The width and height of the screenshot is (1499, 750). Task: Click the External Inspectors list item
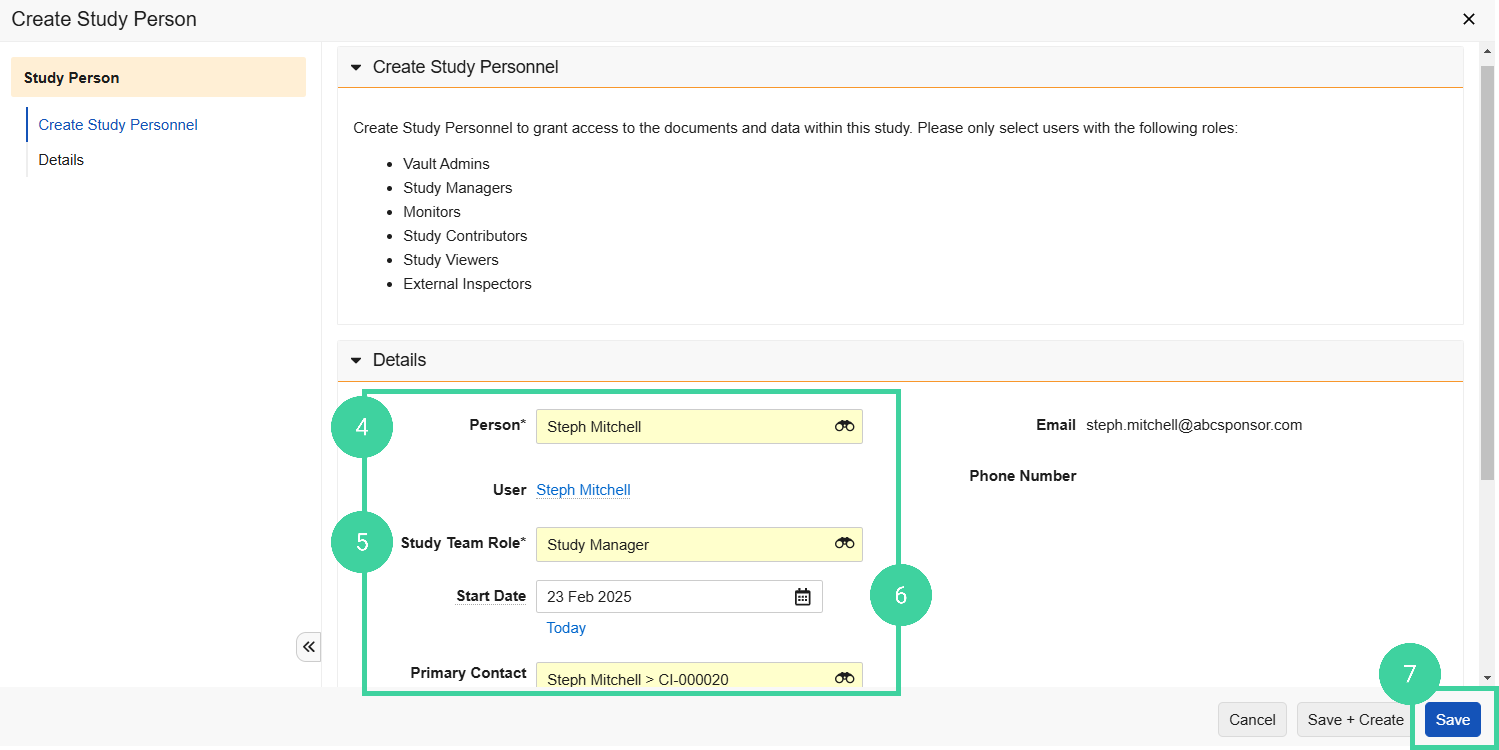click(x=467, y=284)
